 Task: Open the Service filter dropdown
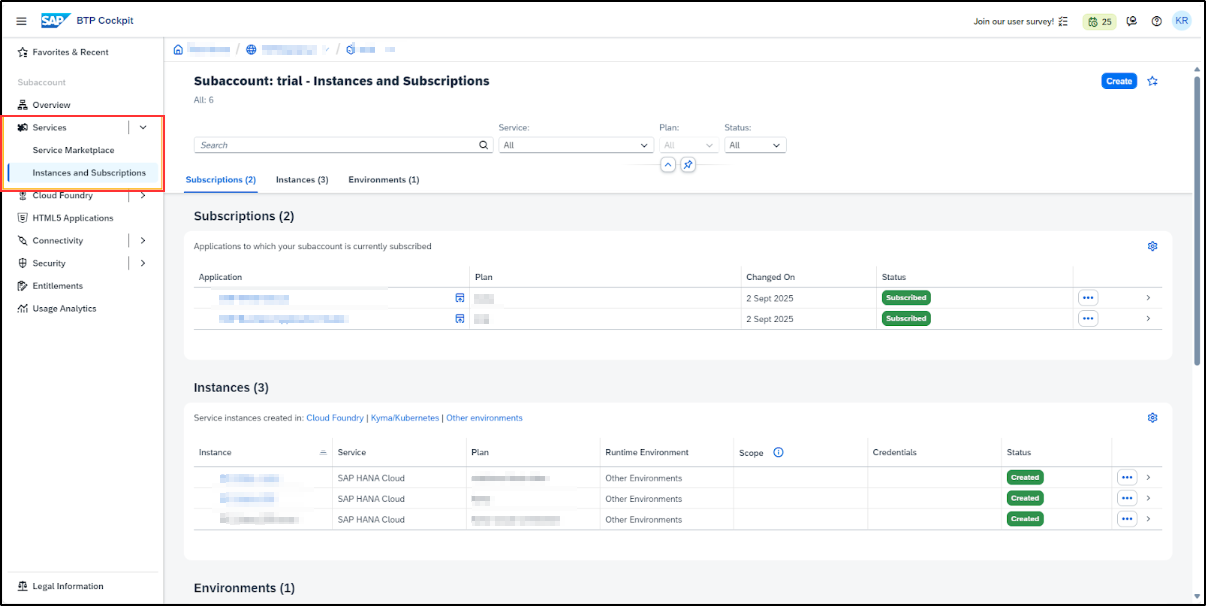click(x=576, y=145)
